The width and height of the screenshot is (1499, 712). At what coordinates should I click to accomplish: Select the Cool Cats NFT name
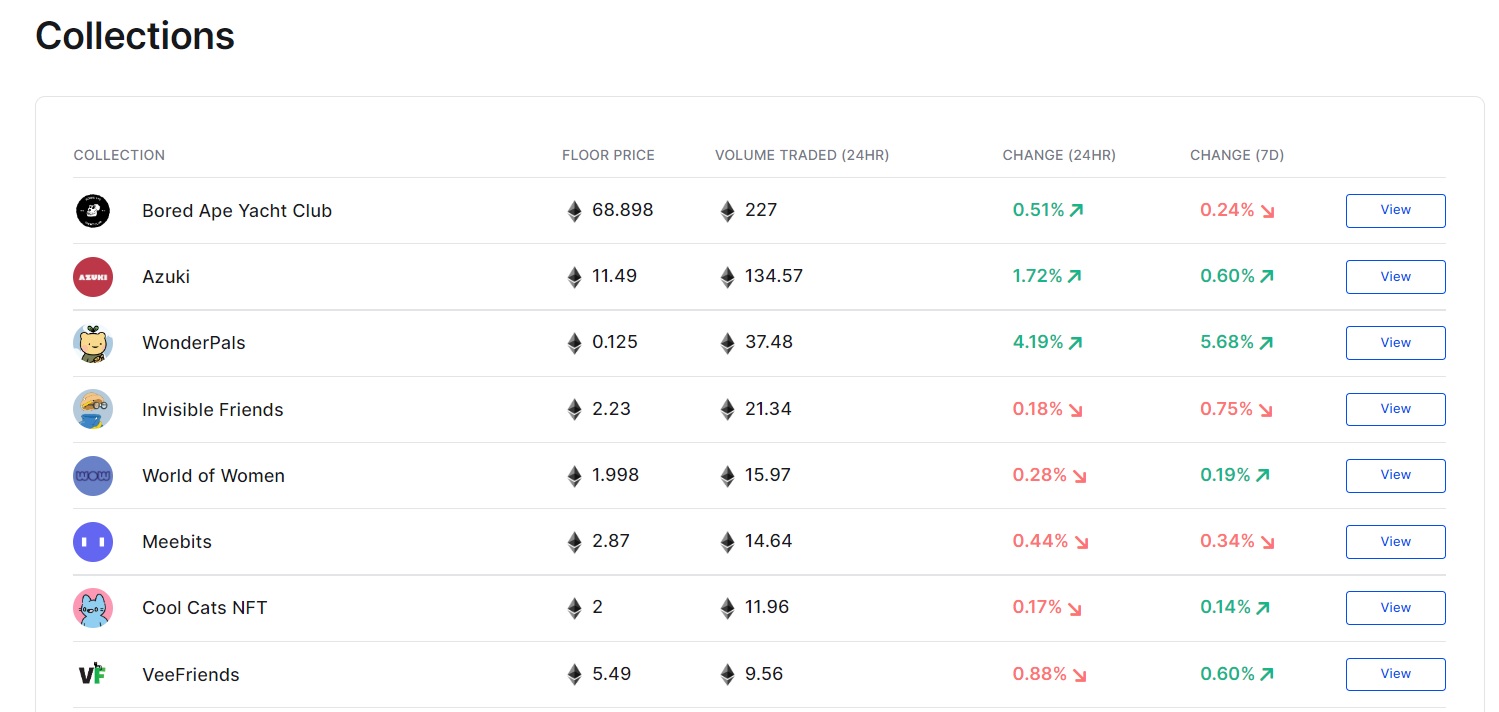click(205, 608)
